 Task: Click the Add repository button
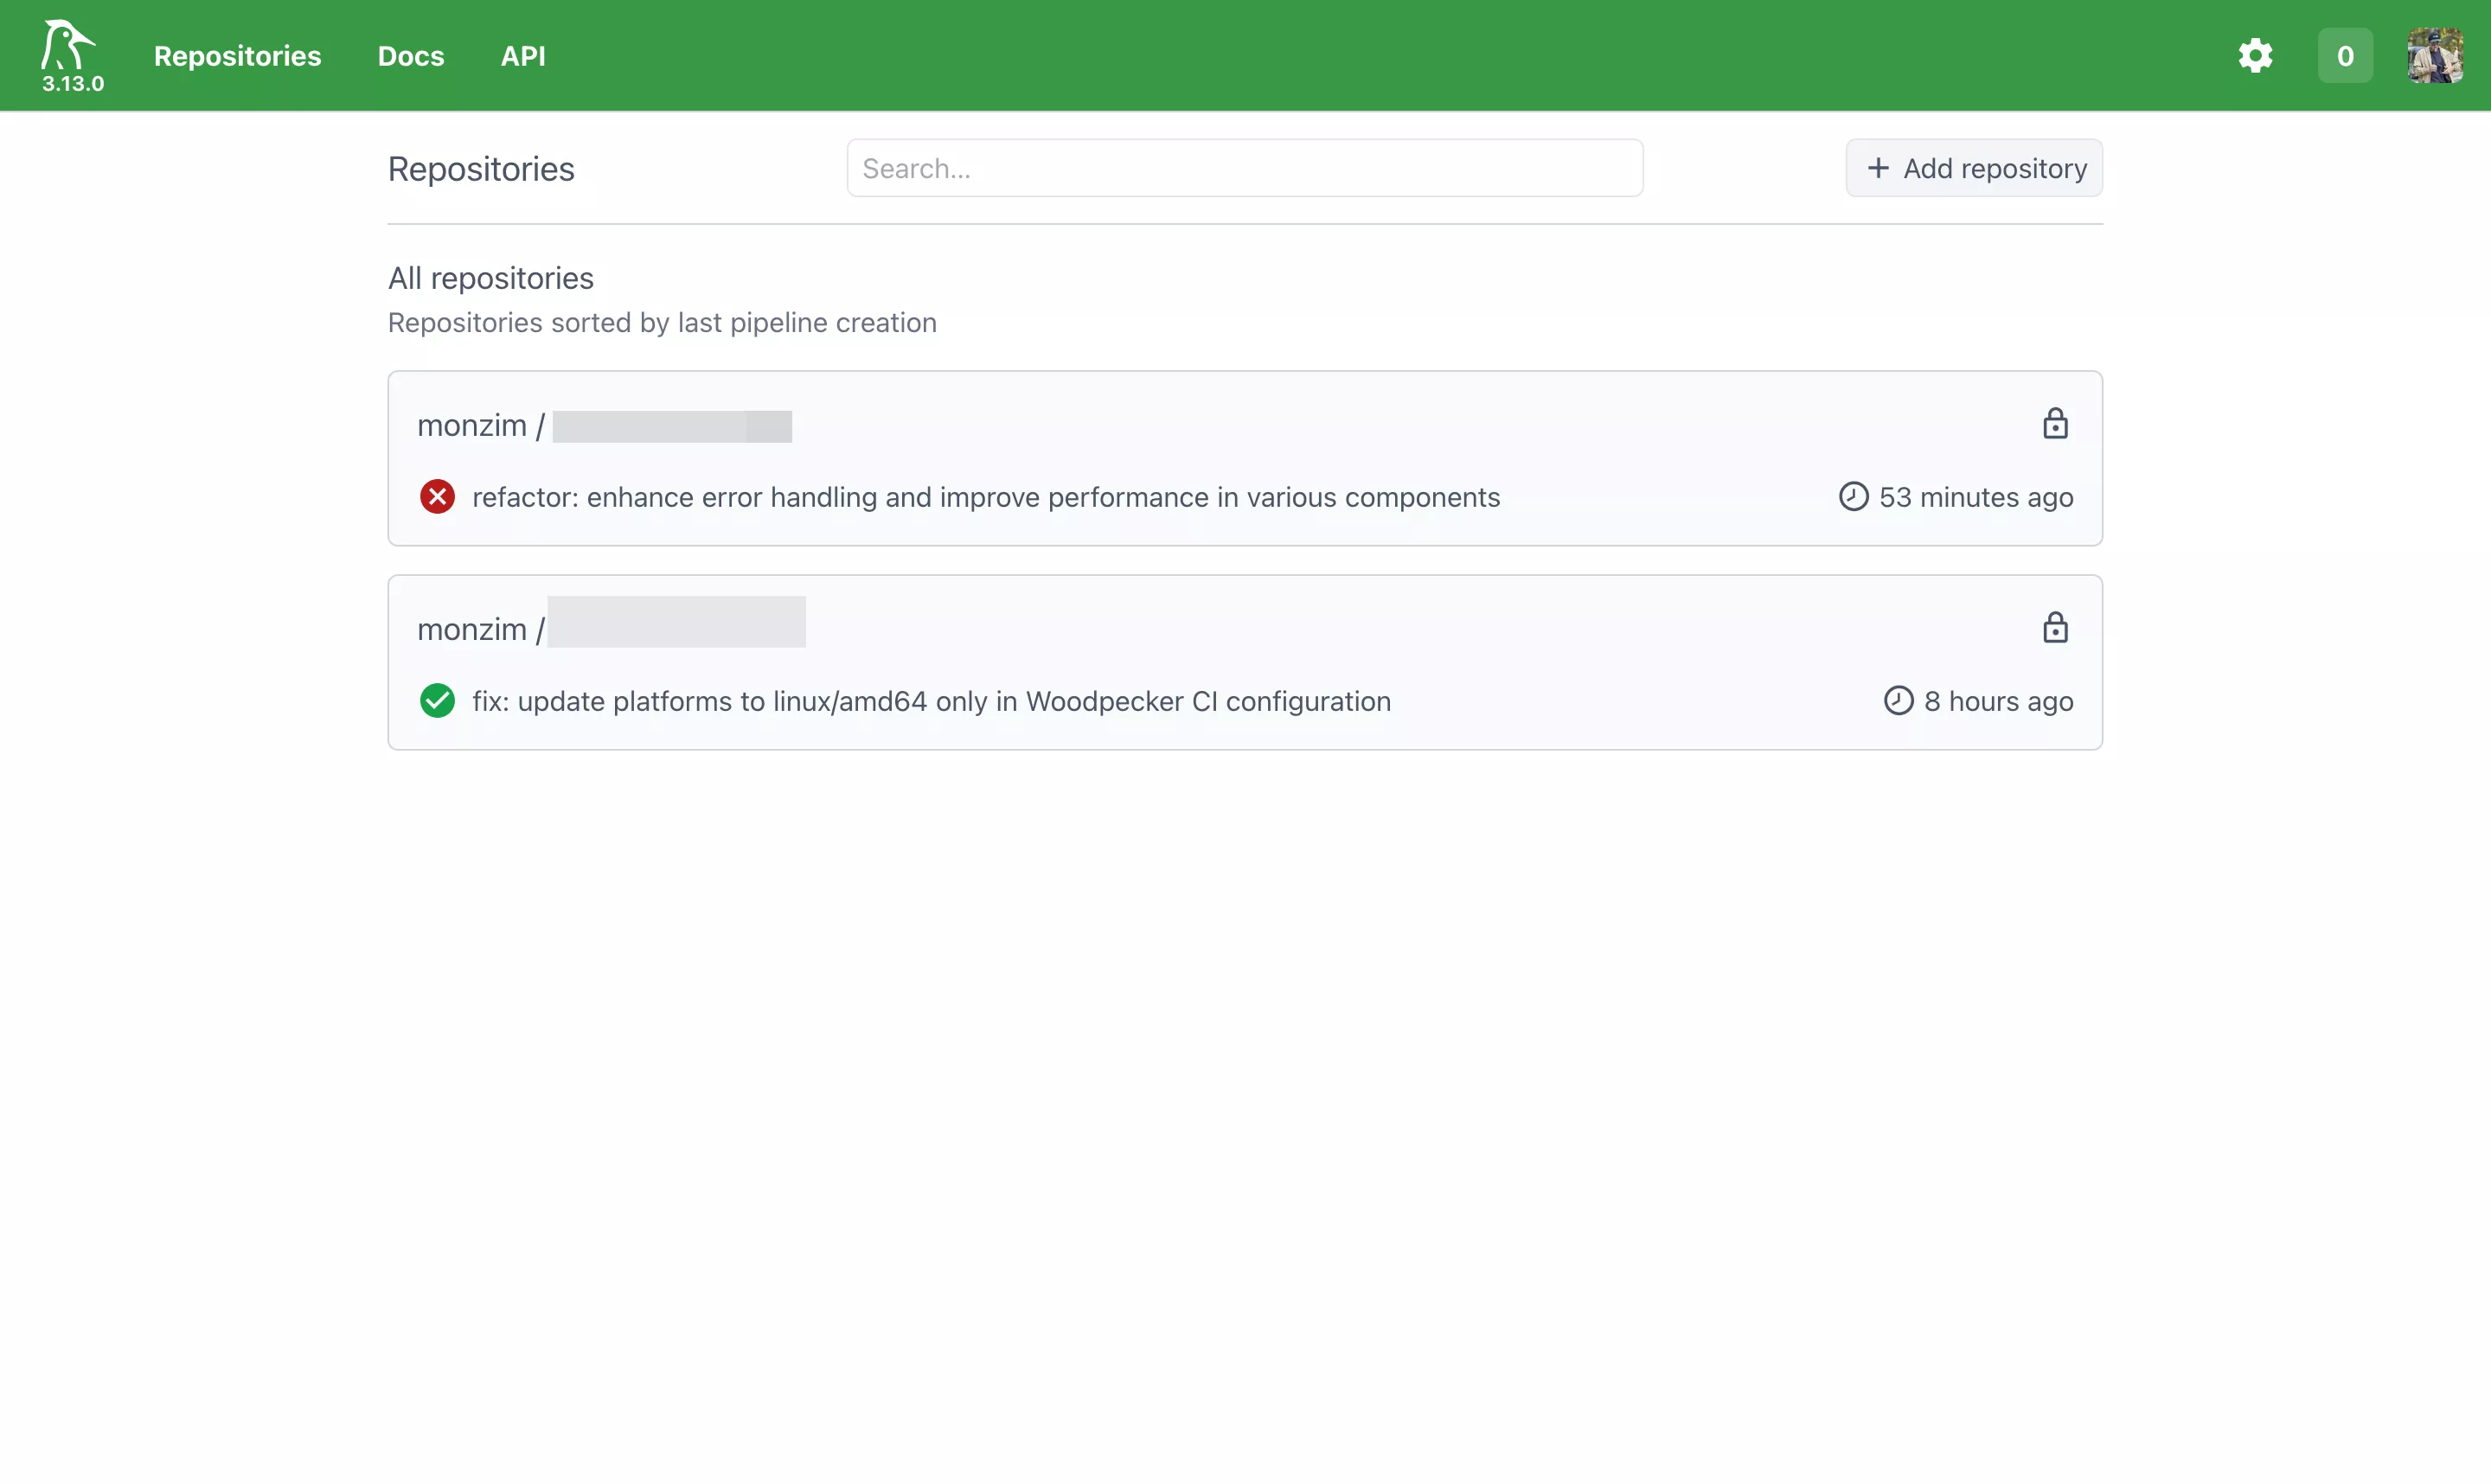[x=1974, y=168]
